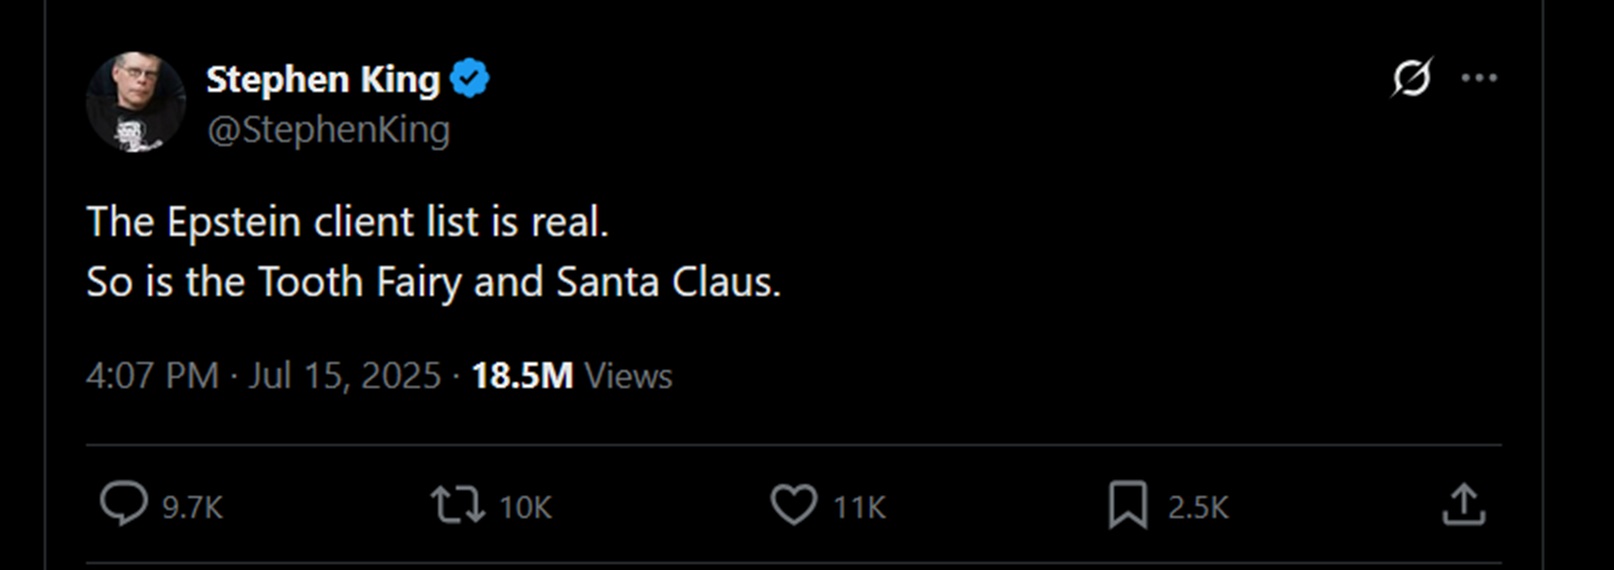Screen dimensions: 1614x570
Task: Click the 2.5K bookmarks count
Action: click(1198, 507)
